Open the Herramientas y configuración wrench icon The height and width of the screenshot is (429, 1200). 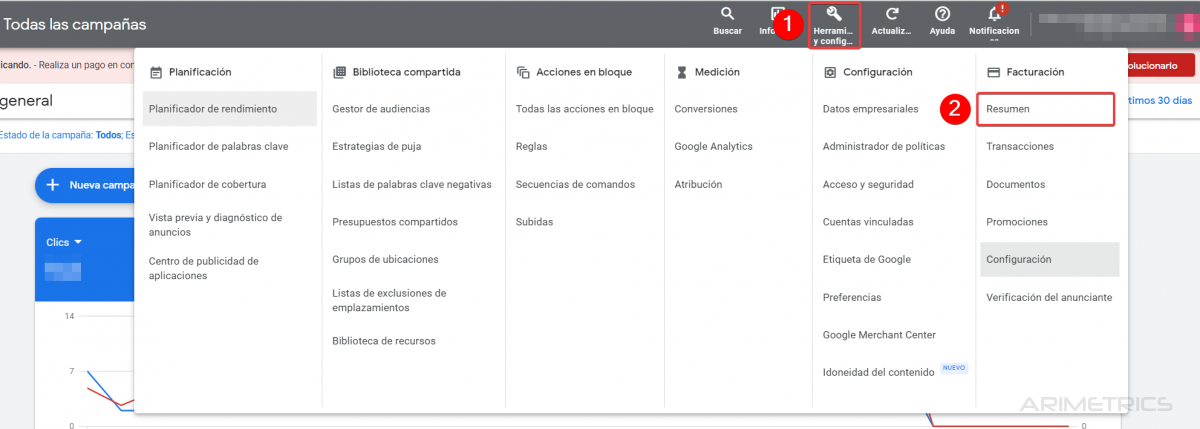click(834, 15)
